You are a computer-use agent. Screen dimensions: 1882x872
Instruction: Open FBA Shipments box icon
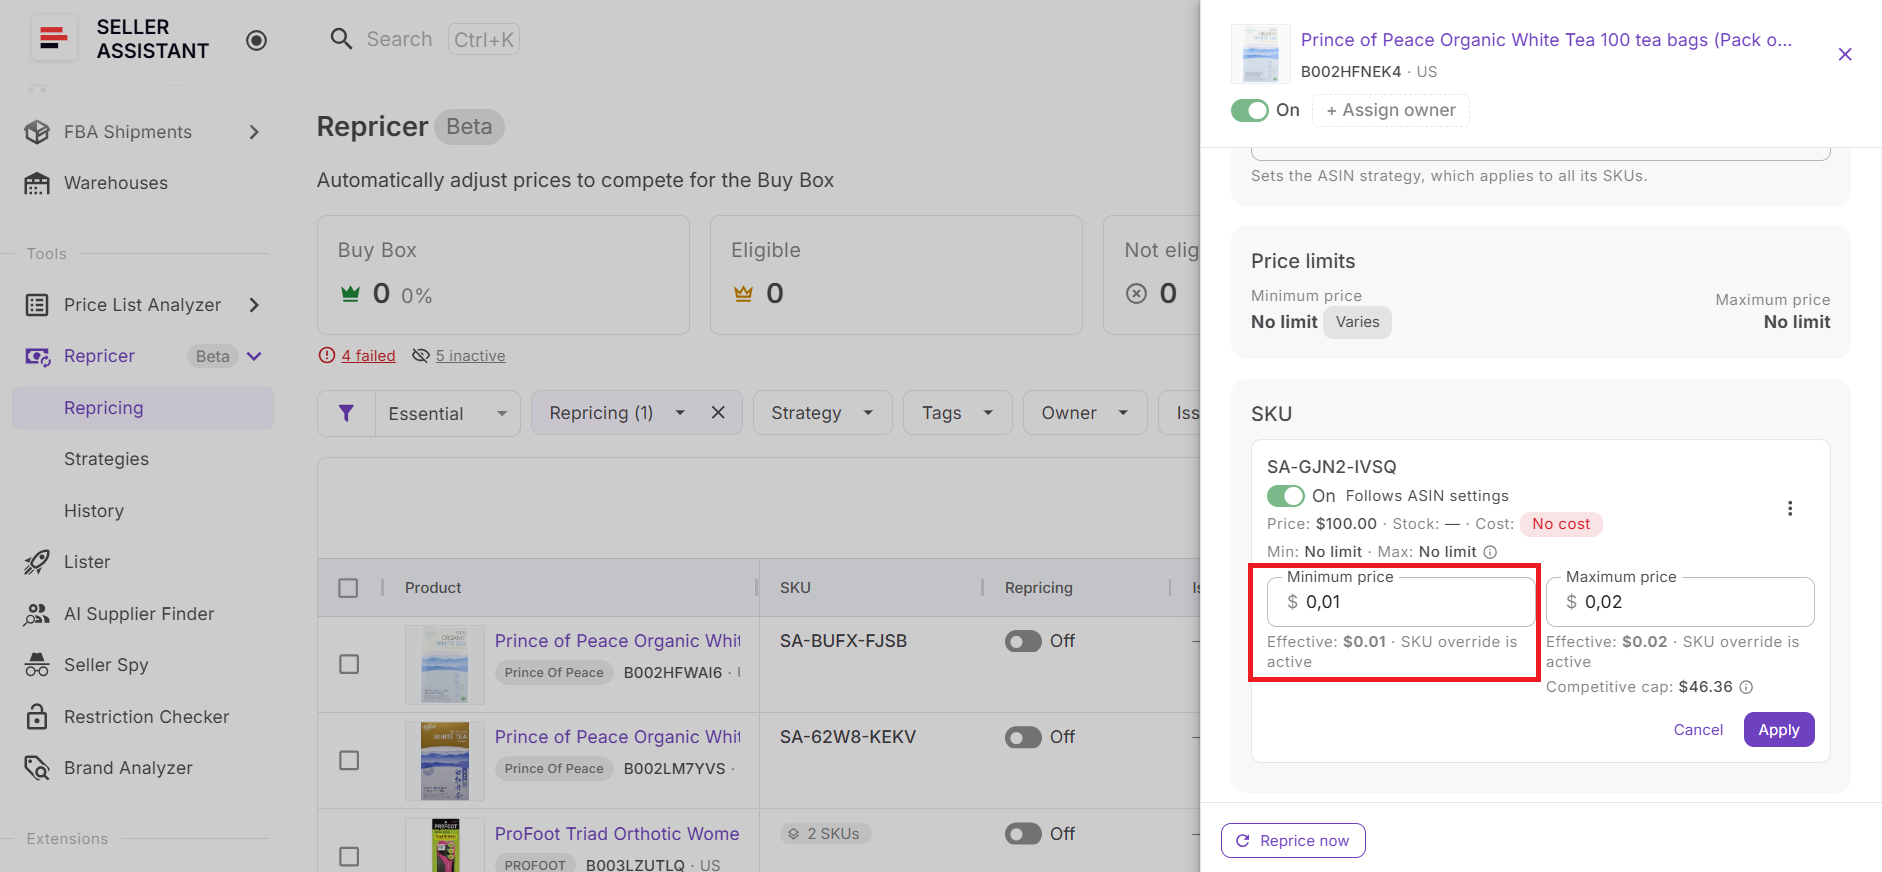(37, 132)
